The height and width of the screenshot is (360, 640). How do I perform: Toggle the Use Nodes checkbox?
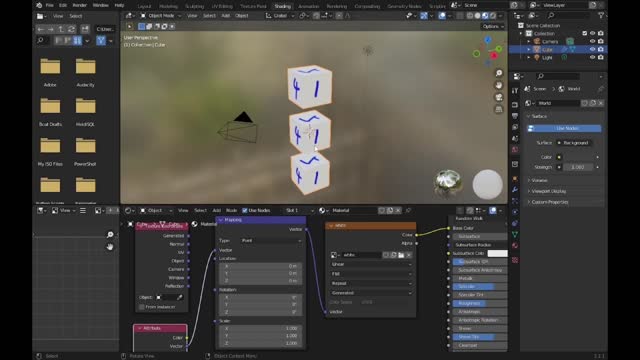[245, 211]
